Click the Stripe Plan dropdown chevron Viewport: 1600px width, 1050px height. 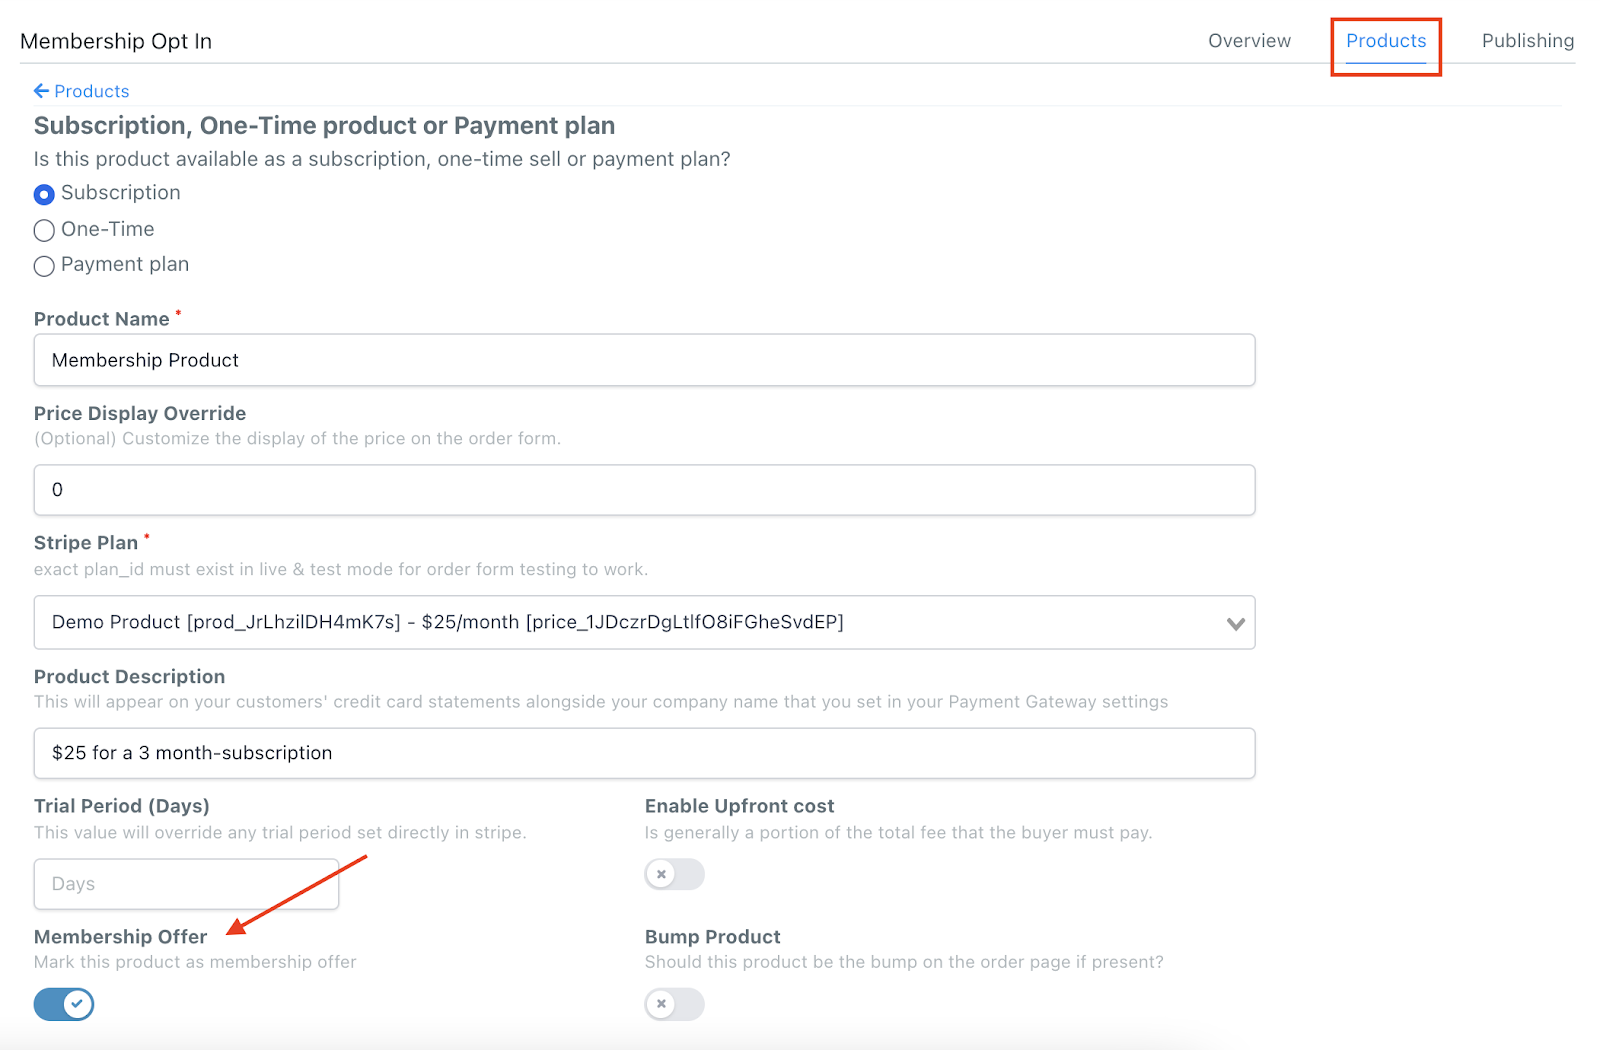click(x=1235, y=623)
